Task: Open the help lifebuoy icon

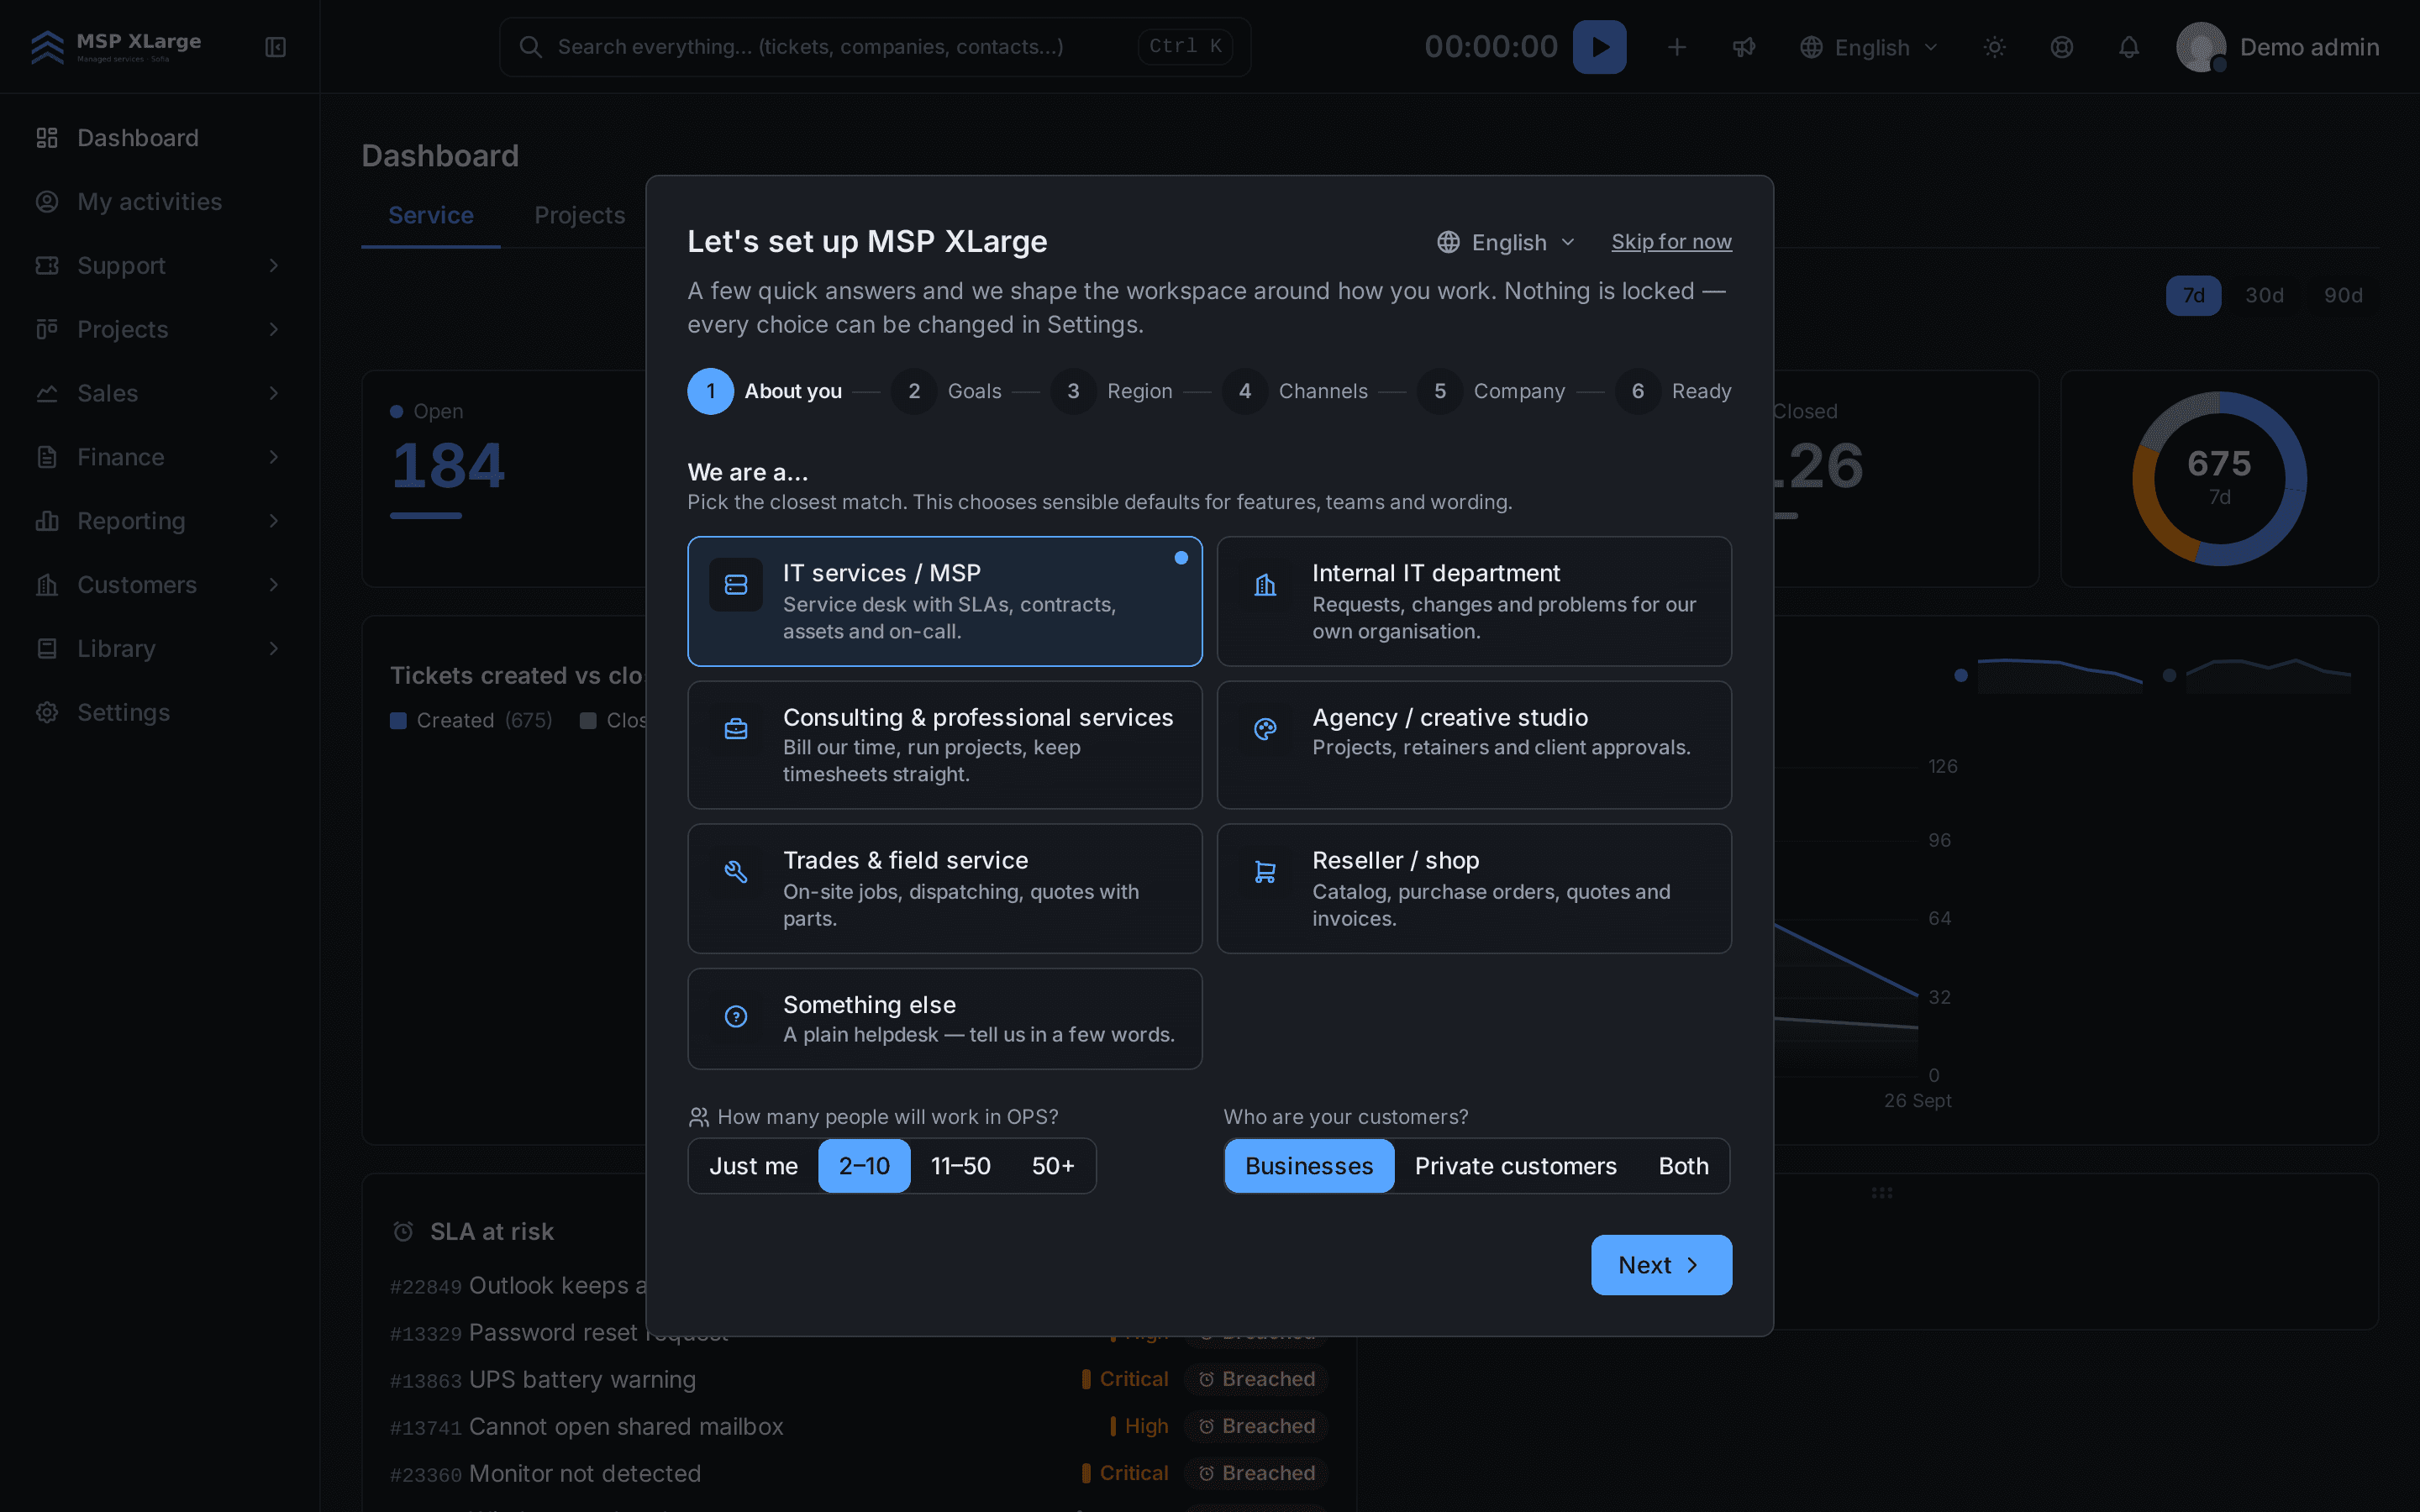Action: (2061, 47)
